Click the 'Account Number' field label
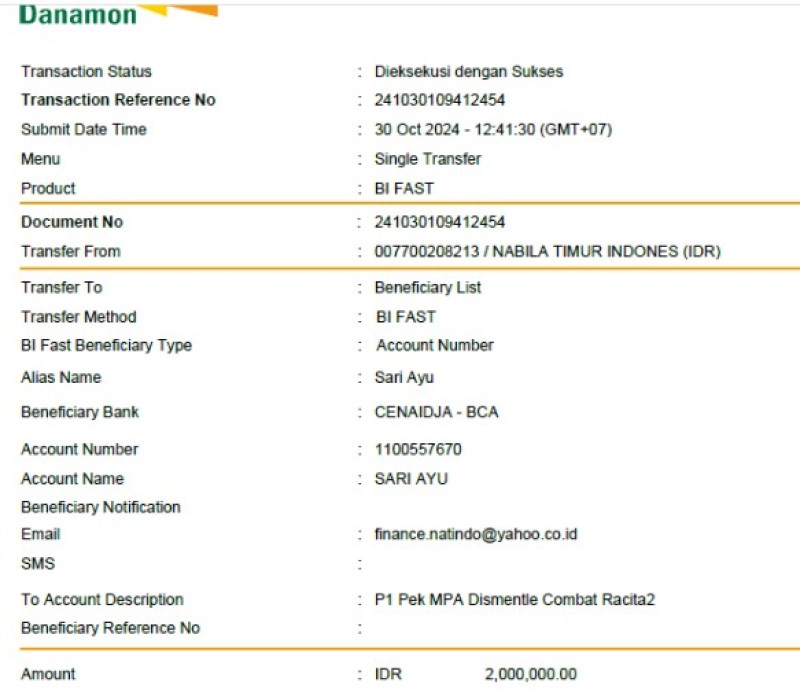Image resolution: width=800 pixels, height=693 pixels. point(80,450)
